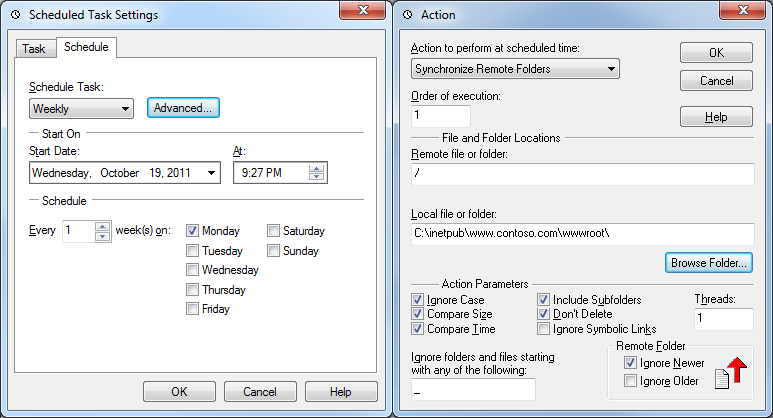Click the document icon in Remote Folder
The height and width of the screenshot is (418, 773).
pyautogui.click(x=720, y=378)
